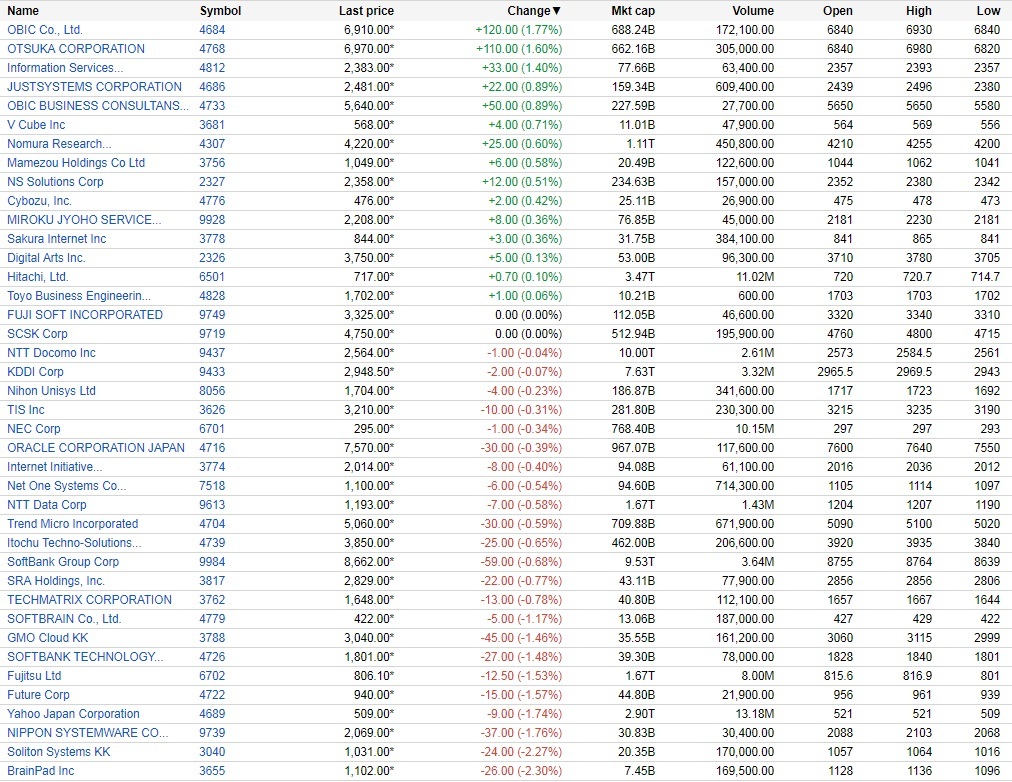The image size is (1012, 782).
Task: Open the Nihon Unisys Ltd link
Action: 51,391
